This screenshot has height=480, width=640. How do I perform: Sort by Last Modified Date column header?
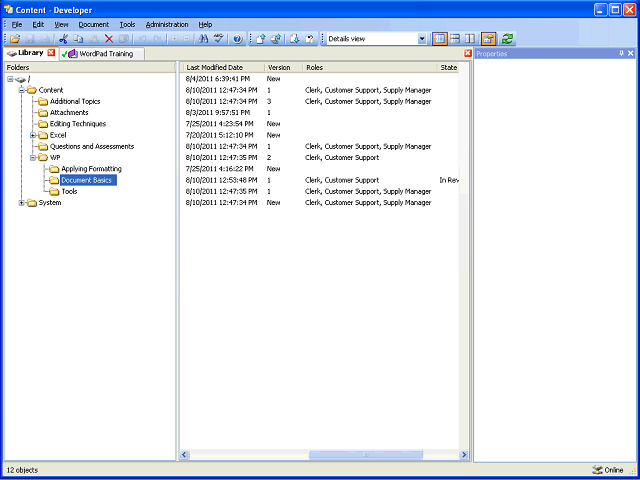(222, 68)
